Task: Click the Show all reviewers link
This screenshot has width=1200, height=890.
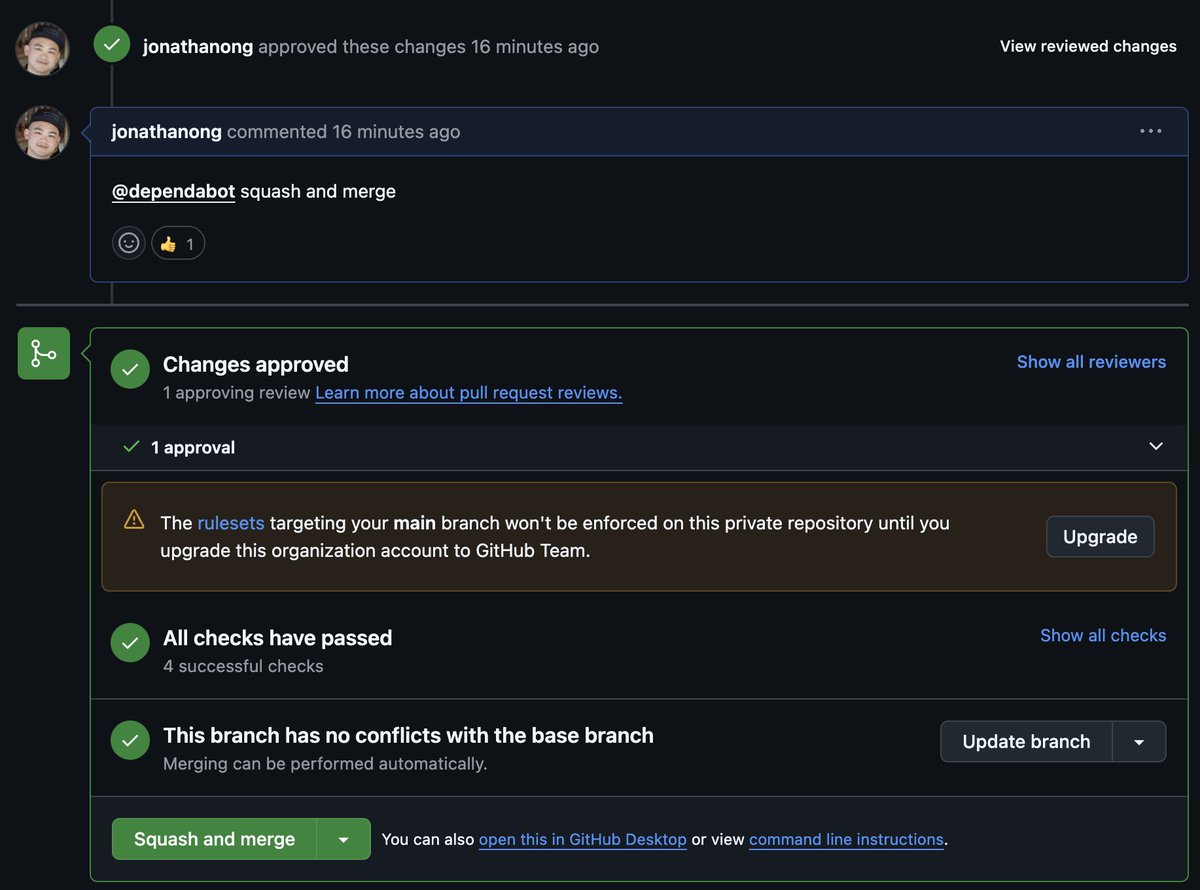Action: tap(1091, 362)
